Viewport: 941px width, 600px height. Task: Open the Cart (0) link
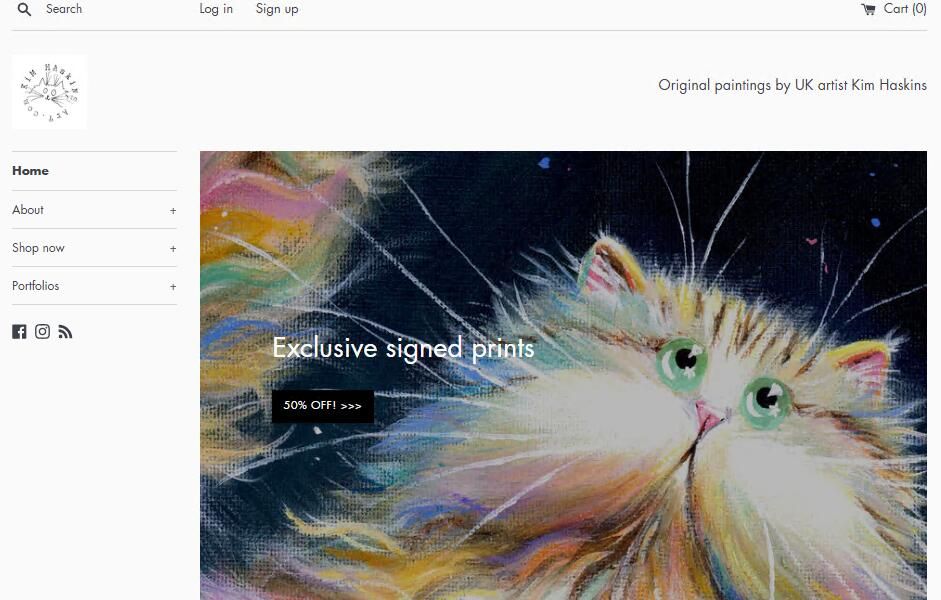point(894,9)
